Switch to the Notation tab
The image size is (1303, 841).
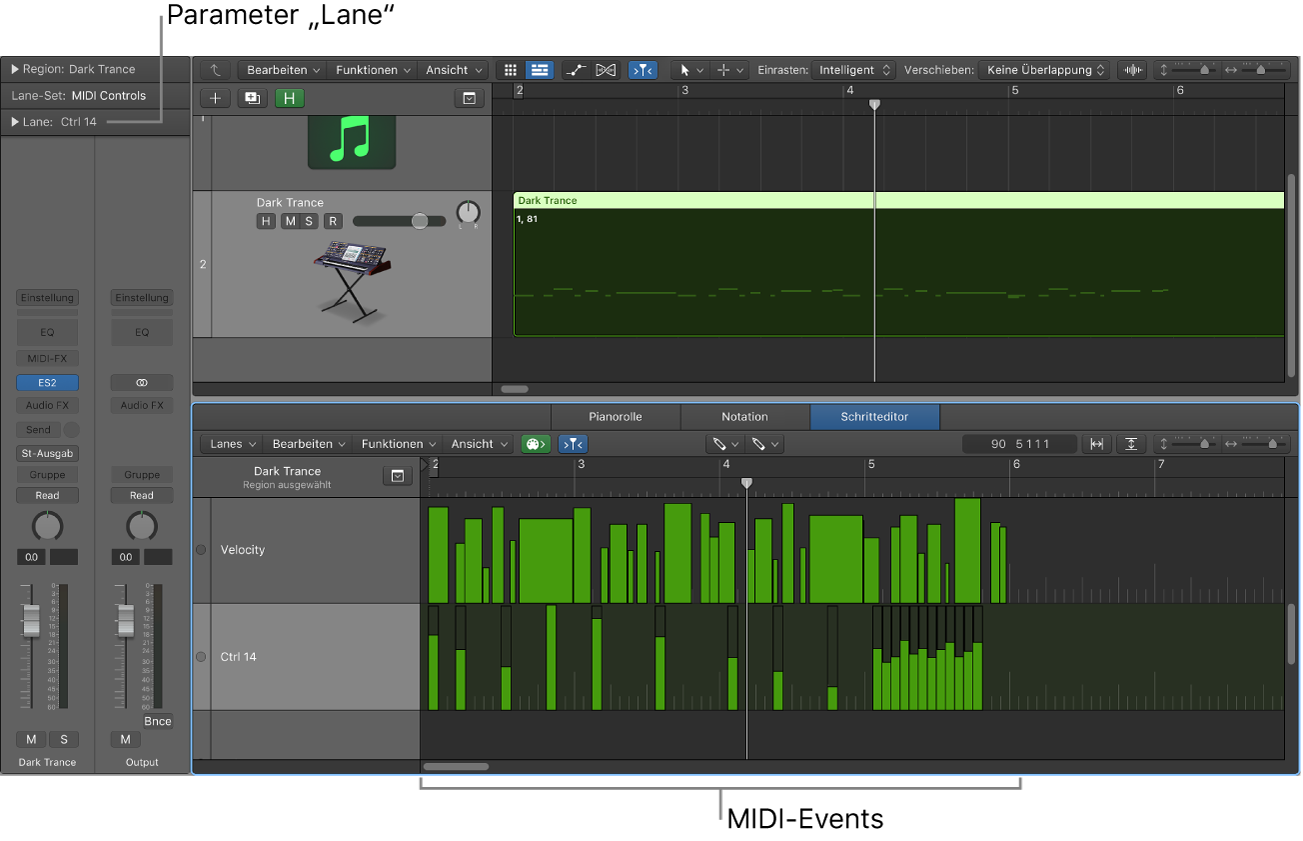pyautogui.click(x=745, y=417)
